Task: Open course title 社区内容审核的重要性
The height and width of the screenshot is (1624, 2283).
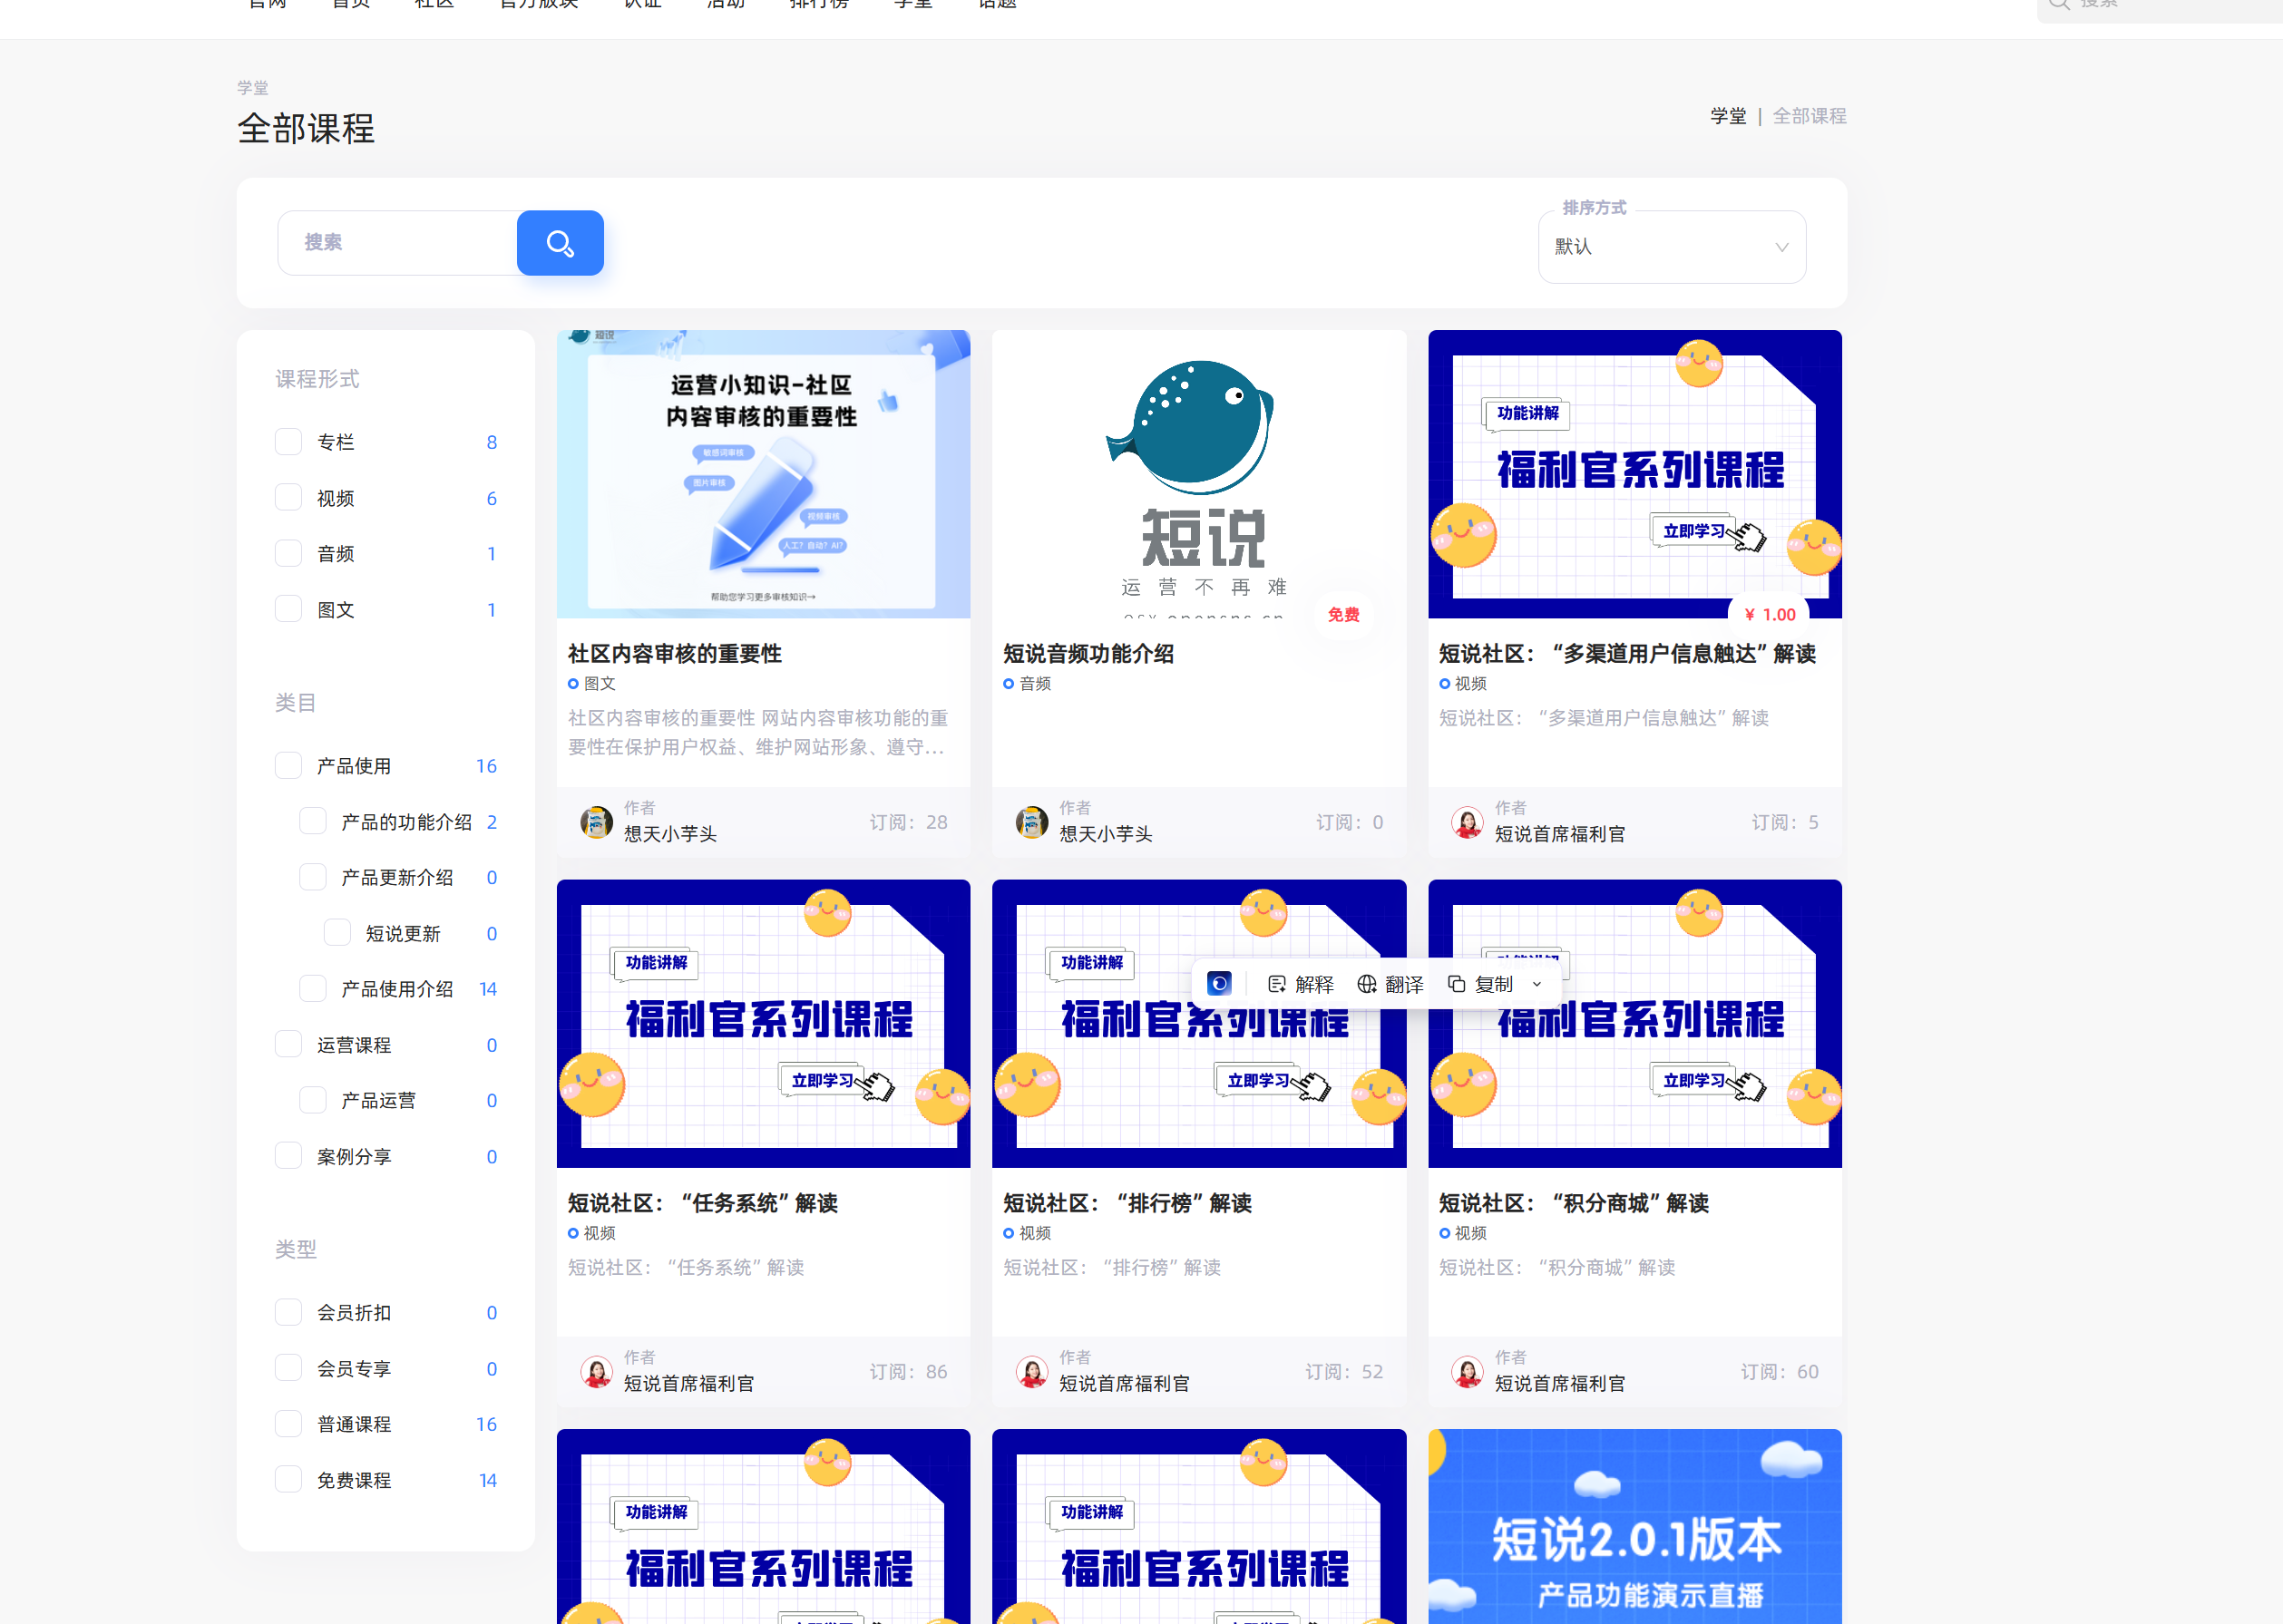Action: pyautogui.click(x=675, y=653)
